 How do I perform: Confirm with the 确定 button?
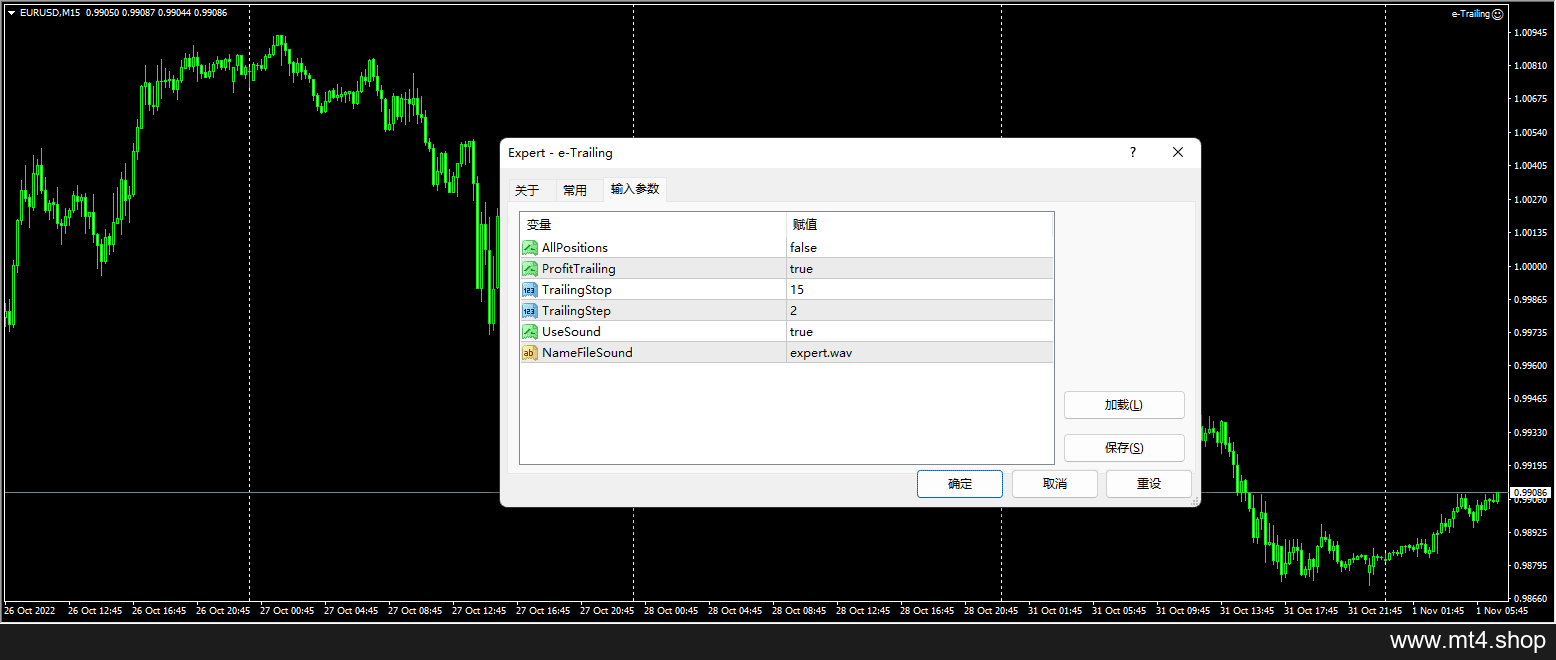point(960,484)
